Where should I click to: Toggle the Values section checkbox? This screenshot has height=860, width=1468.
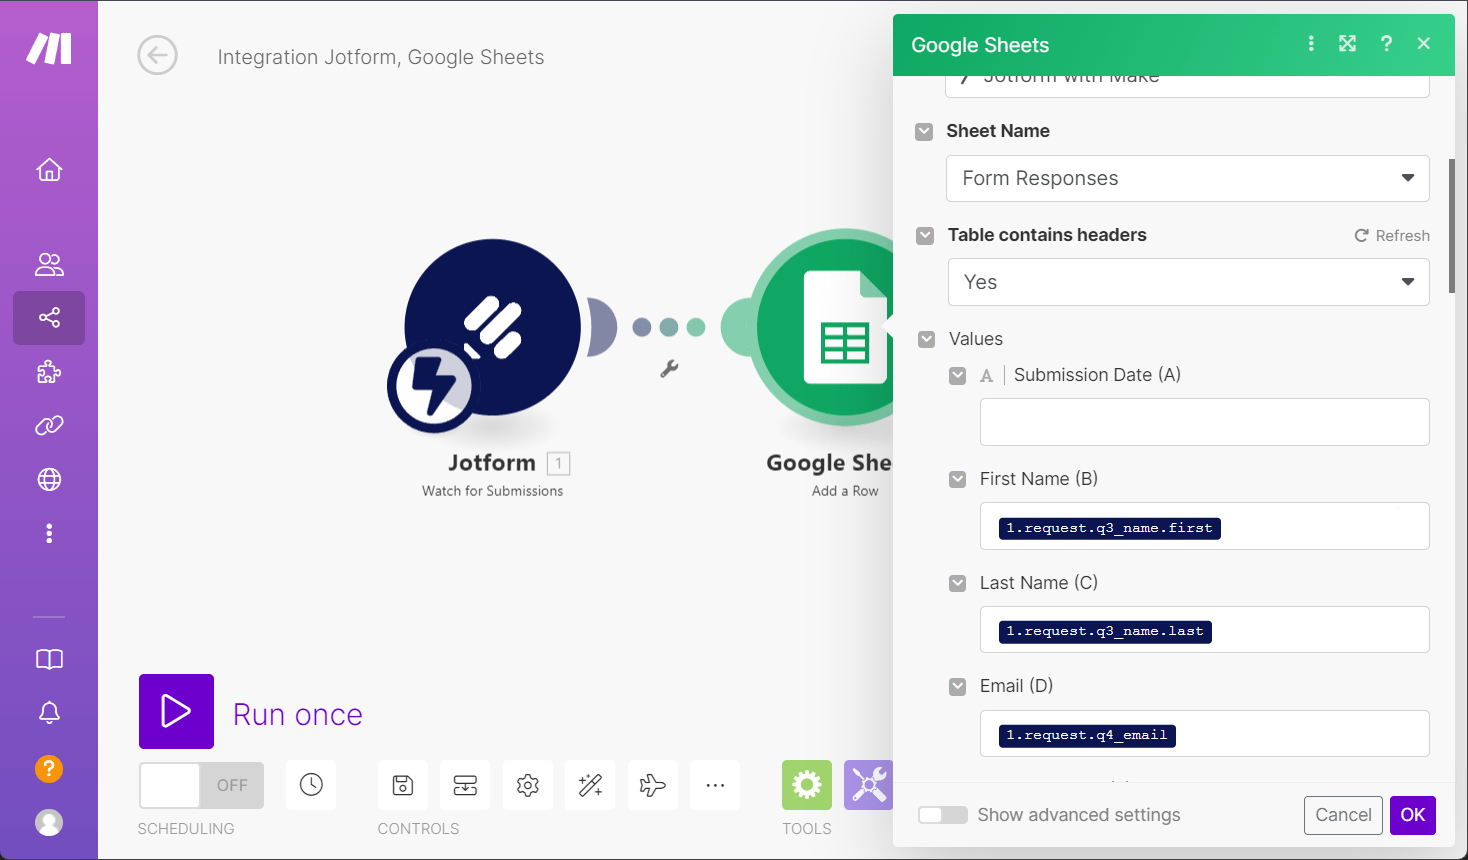point(926,339)
